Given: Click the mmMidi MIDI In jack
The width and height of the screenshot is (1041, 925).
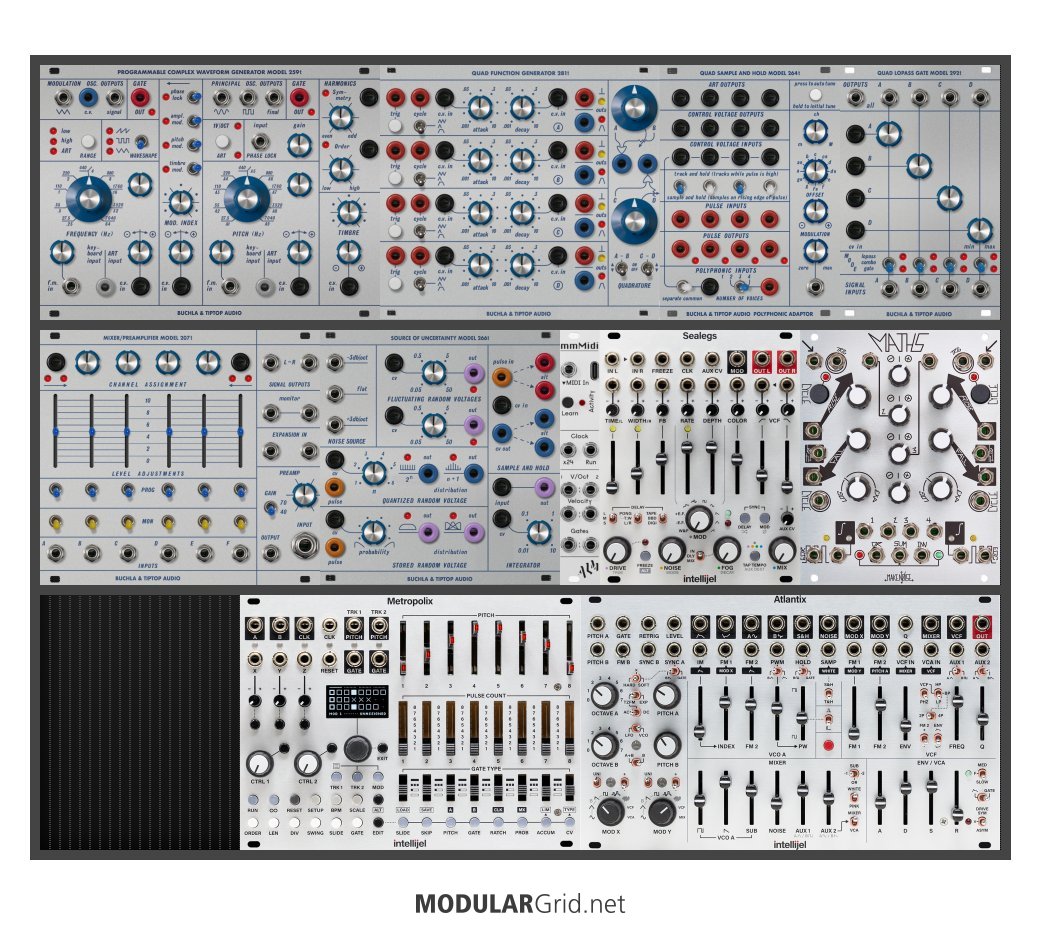Looking at the screenshot, I should pos(569,370).
